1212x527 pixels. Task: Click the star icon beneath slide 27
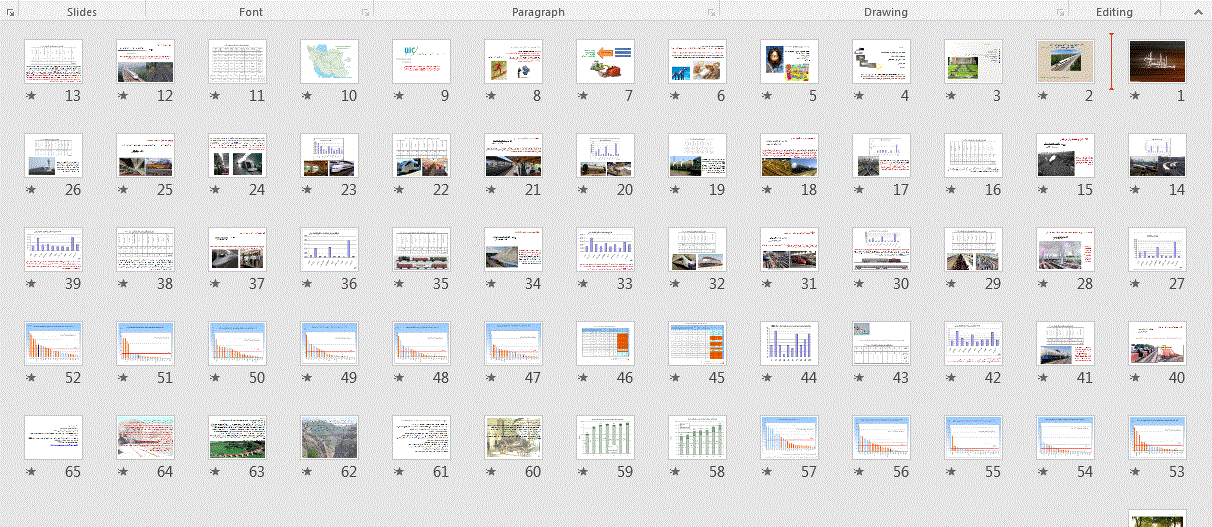[1135, 284]
